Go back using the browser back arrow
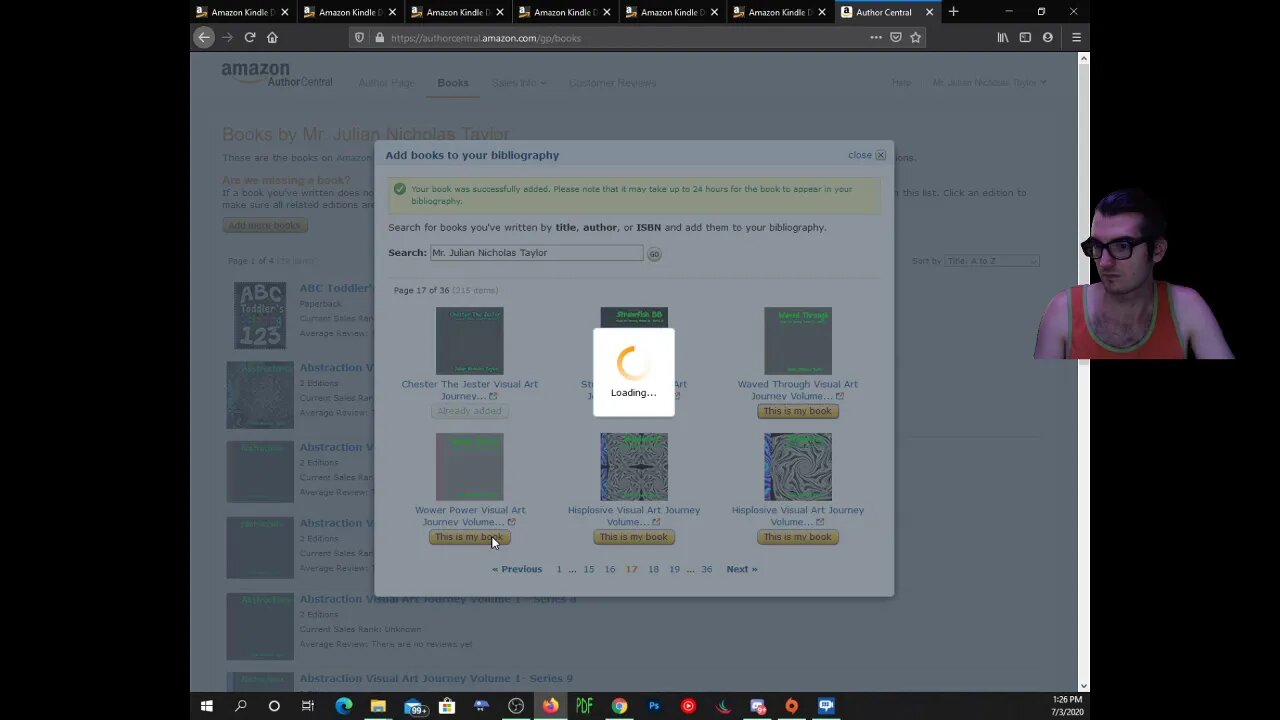 (204, 37)
